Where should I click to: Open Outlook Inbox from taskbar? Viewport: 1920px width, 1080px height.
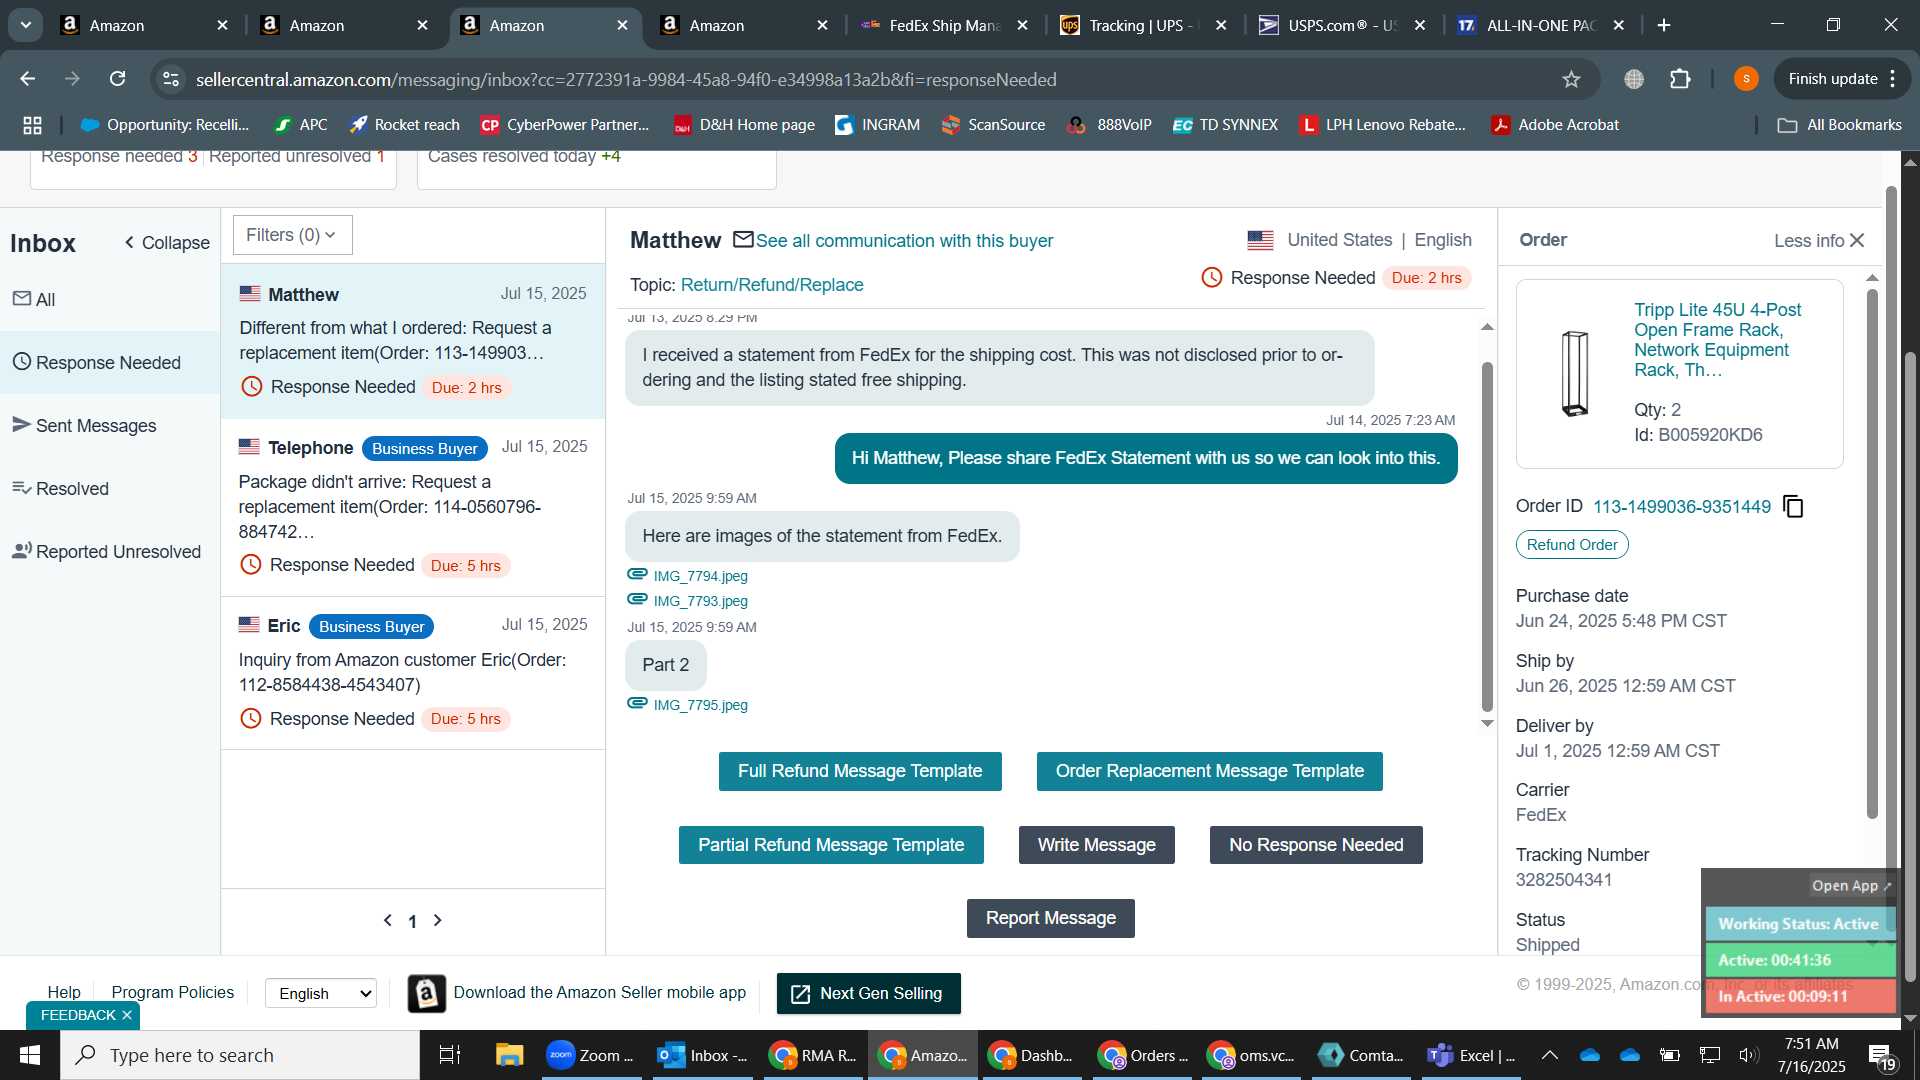click(701, 1055)
